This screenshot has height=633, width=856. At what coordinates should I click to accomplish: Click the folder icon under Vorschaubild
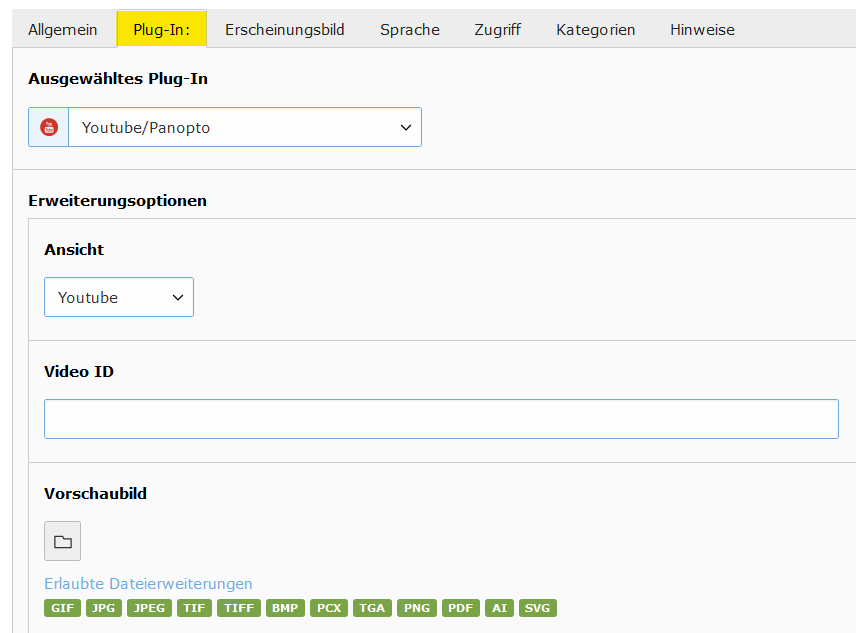click(62, 541)
